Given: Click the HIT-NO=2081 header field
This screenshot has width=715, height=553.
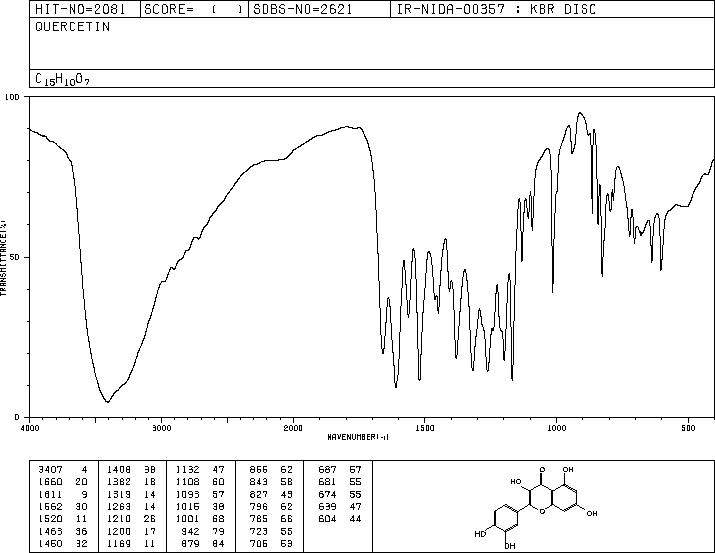Looking at the screenshot, I should 80,9.
